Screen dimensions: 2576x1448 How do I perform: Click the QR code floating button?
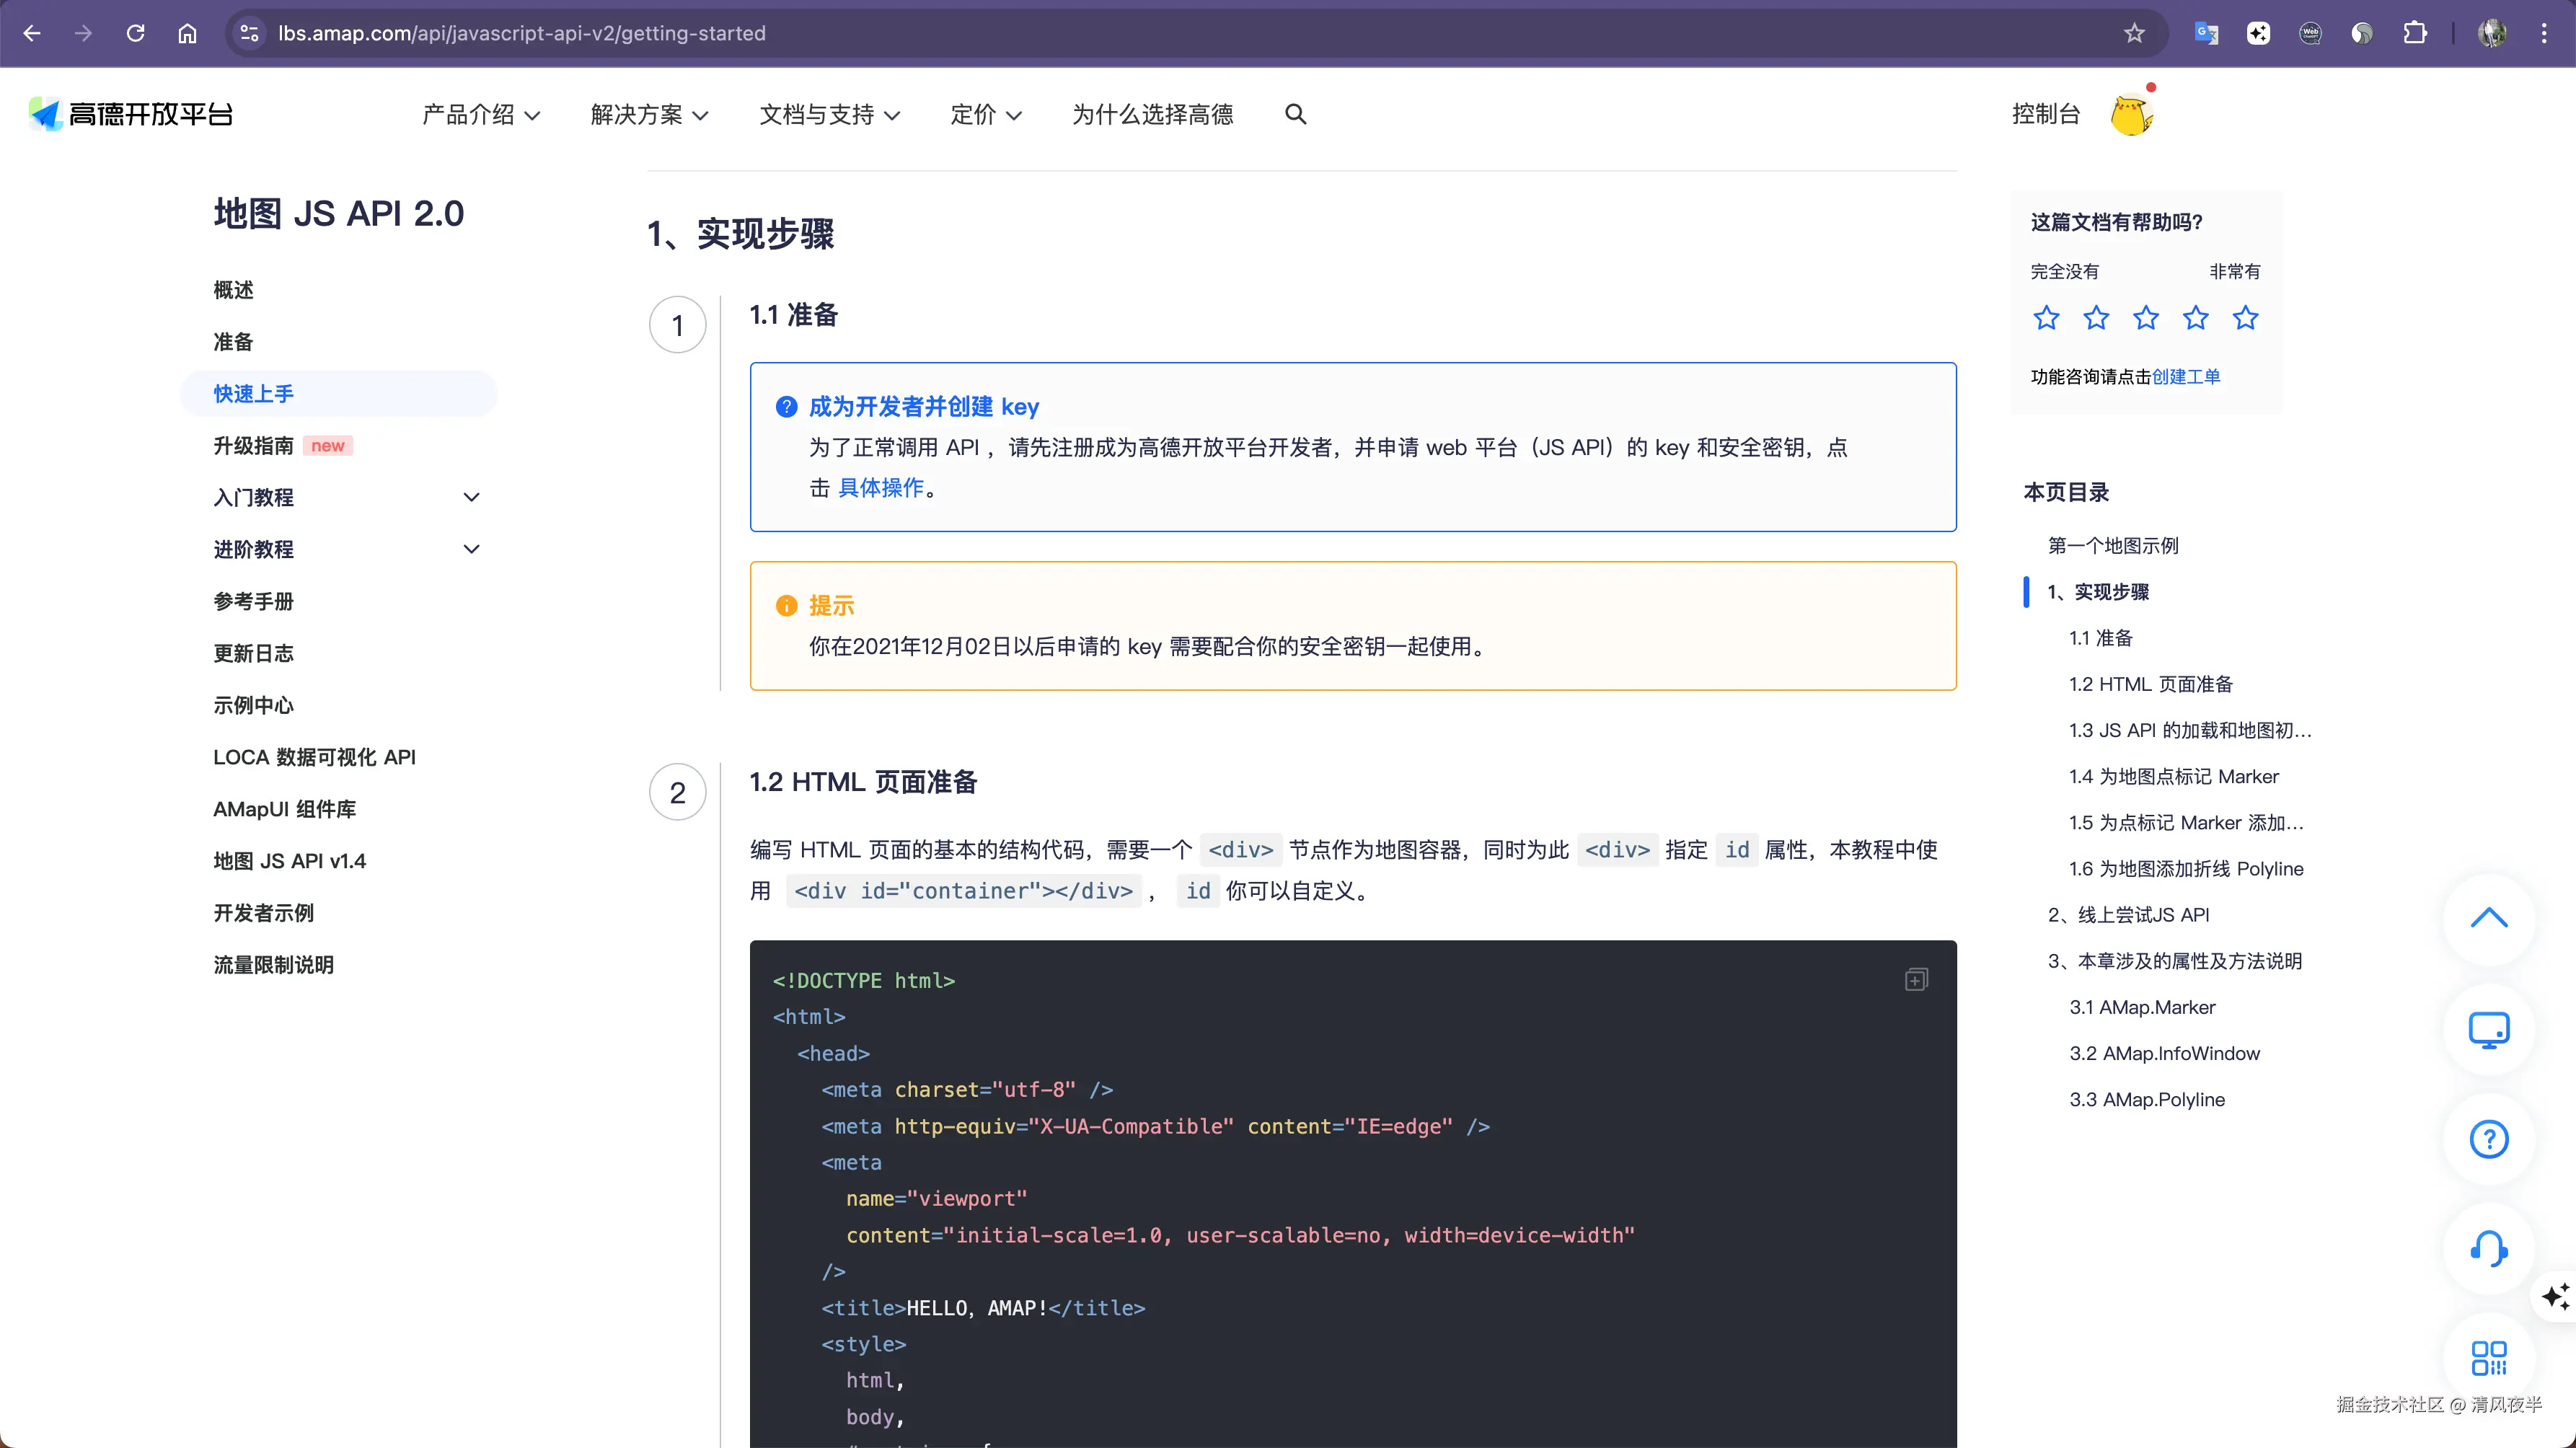[2488, 1358]
